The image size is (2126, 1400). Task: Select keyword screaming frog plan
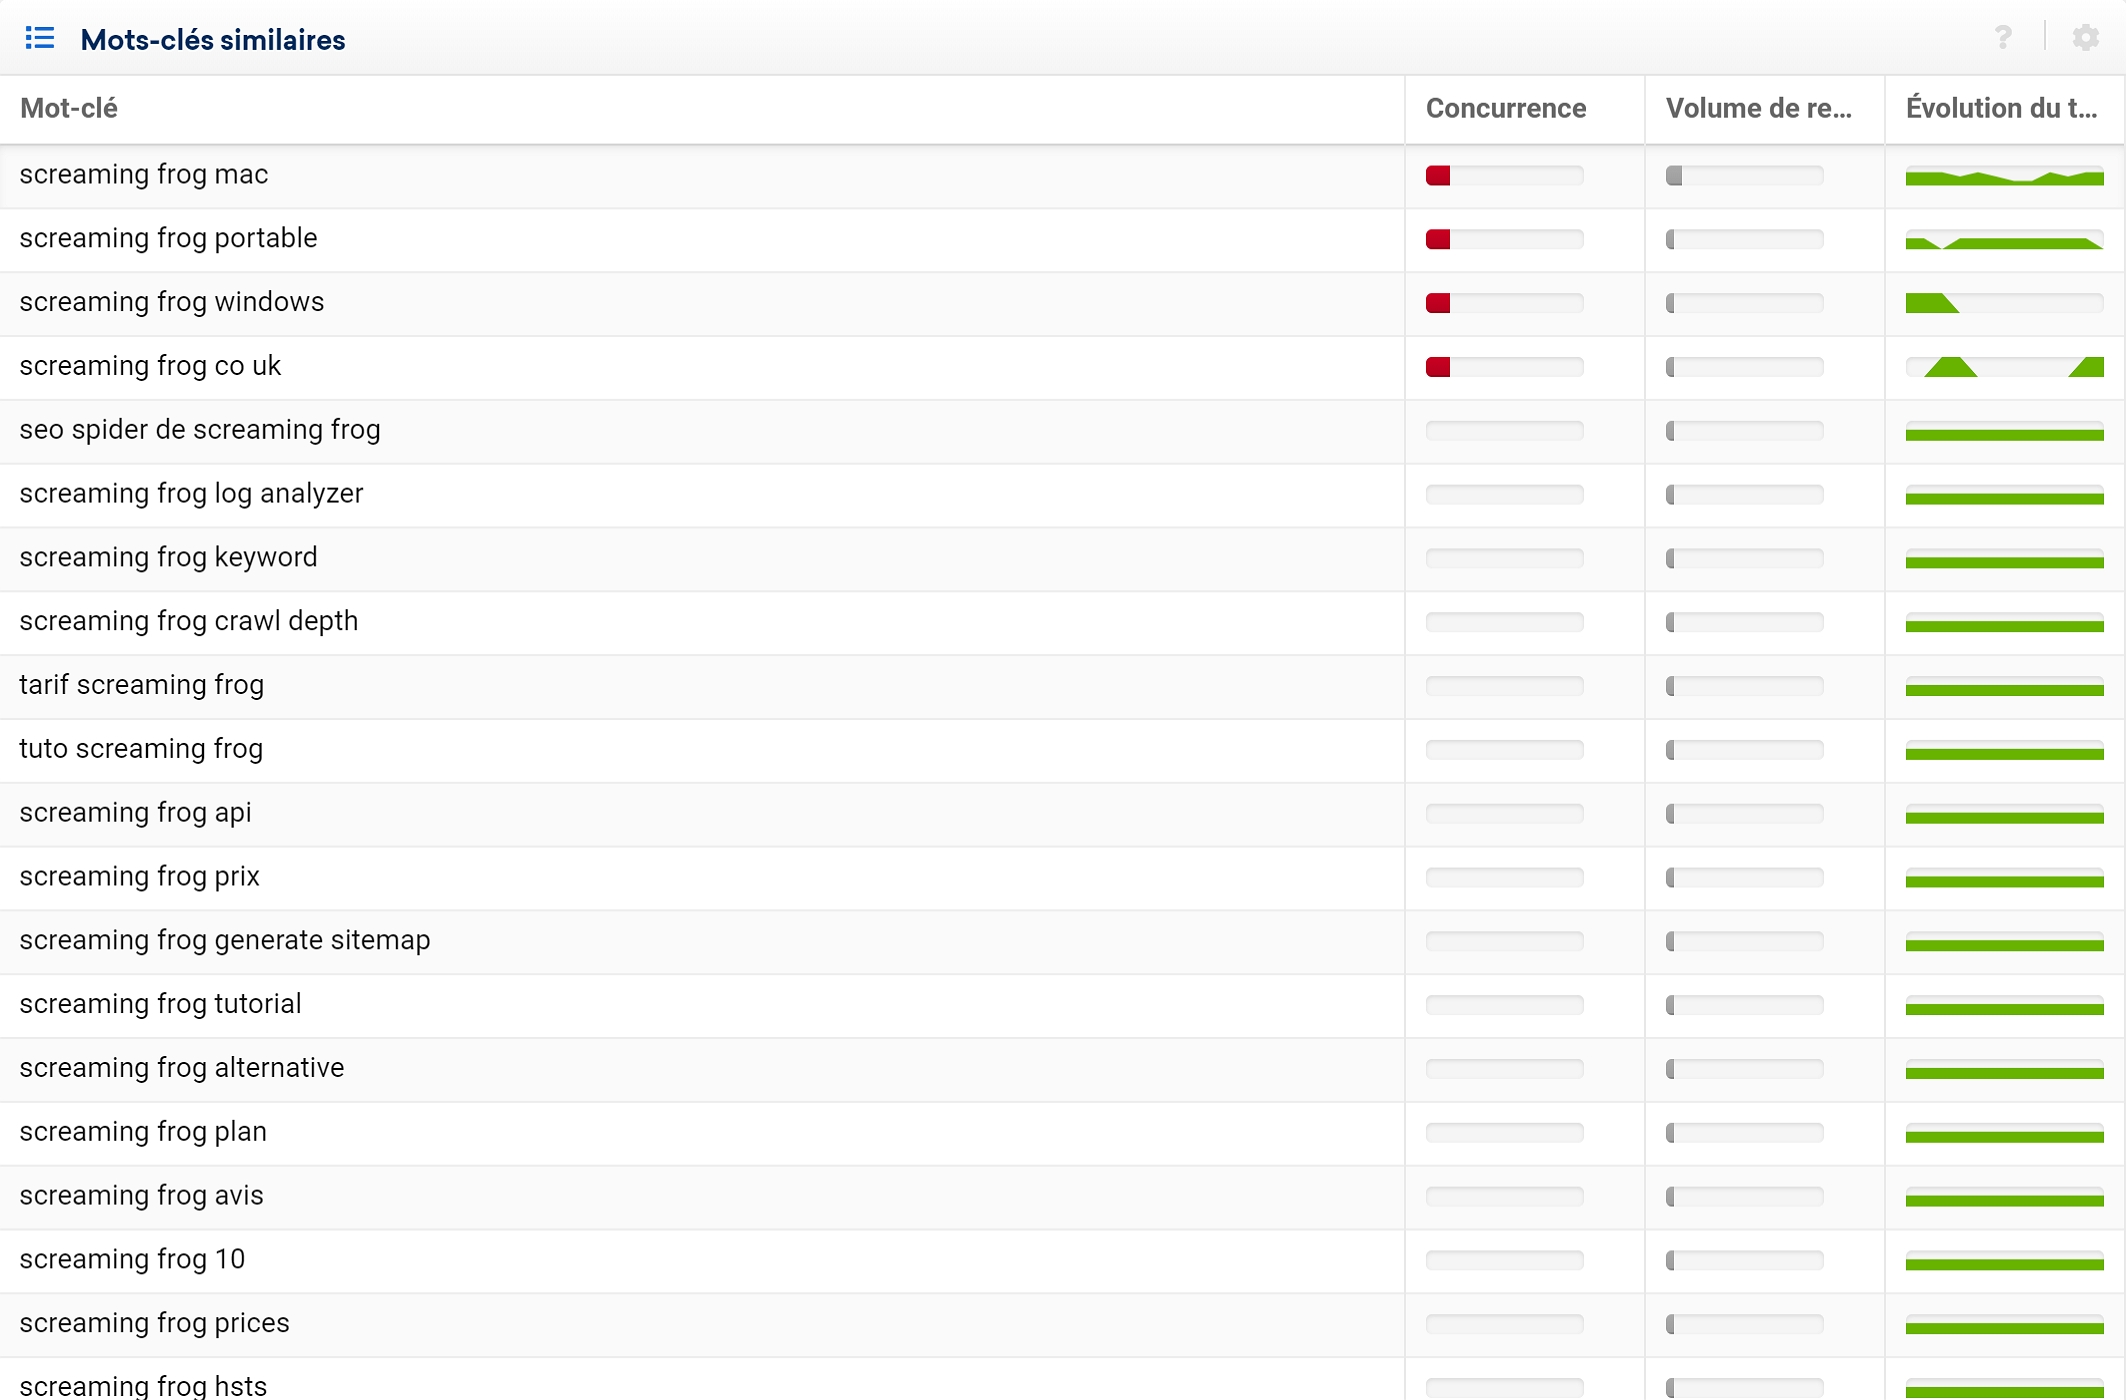click(x=143, y=1132)
